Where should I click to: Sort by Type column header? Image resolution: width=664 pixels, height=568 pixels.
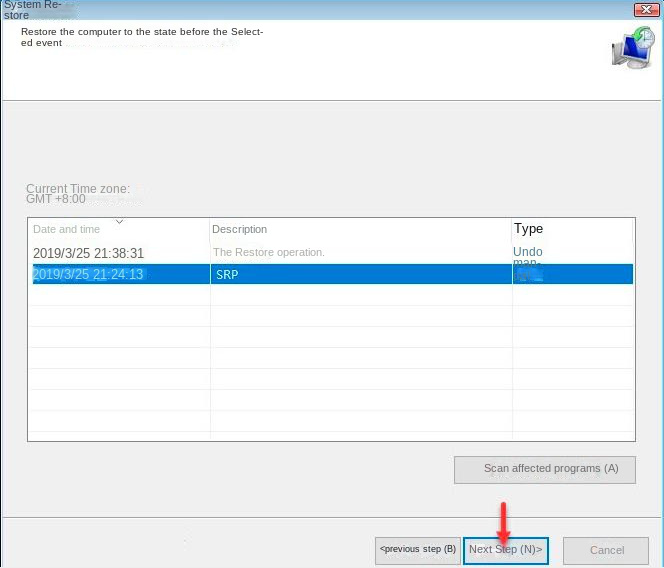coord(528,229)
